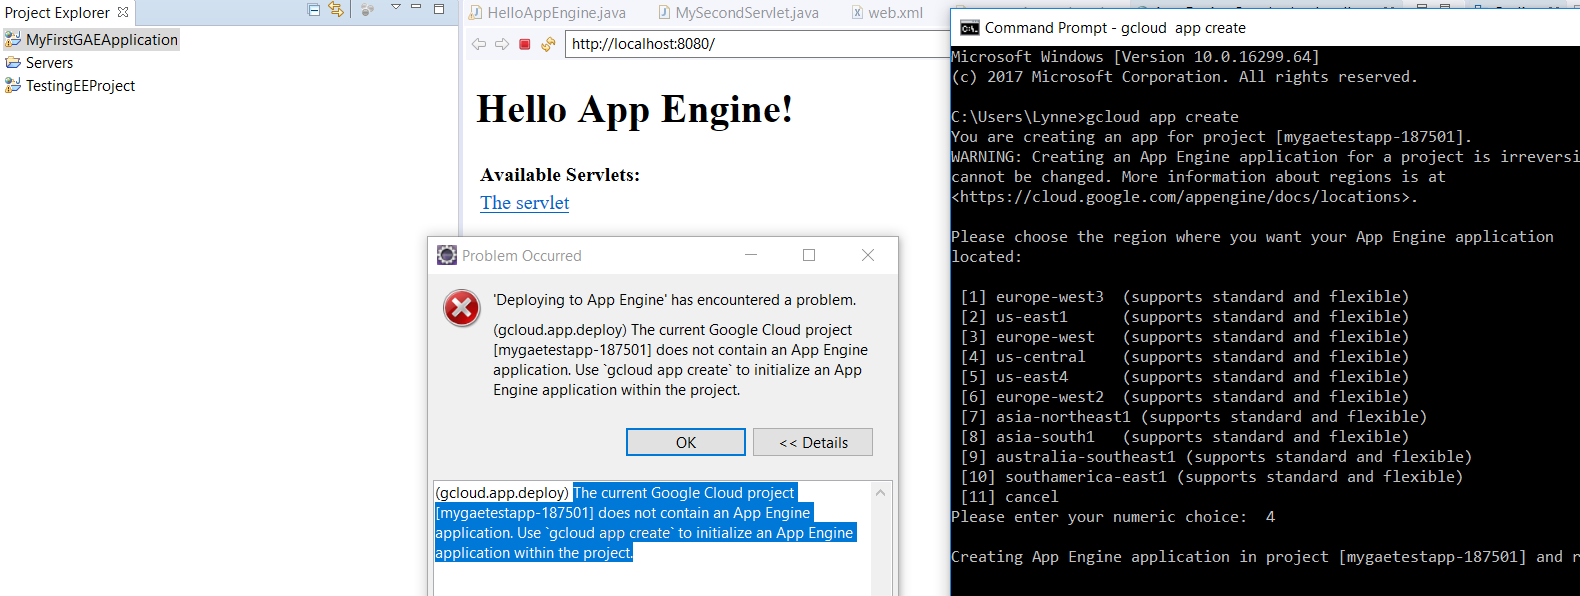Open Project Explorer View Menu dropdown arrow

[395, 9]
